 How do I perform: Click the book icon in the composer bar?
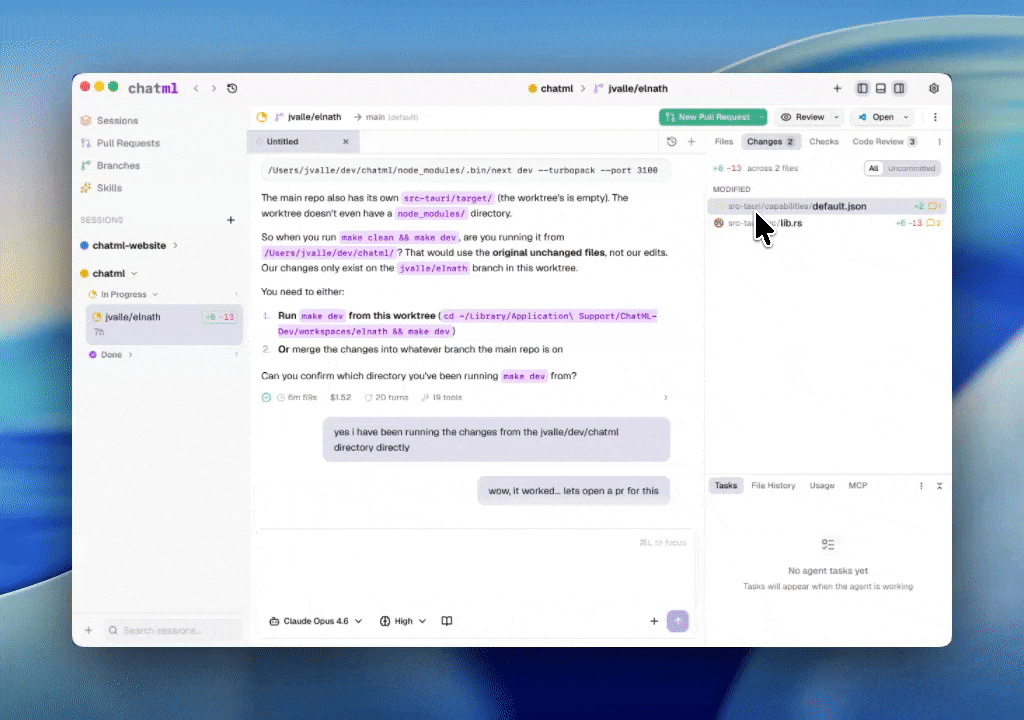pyautogui.click(x=447, y=621)
